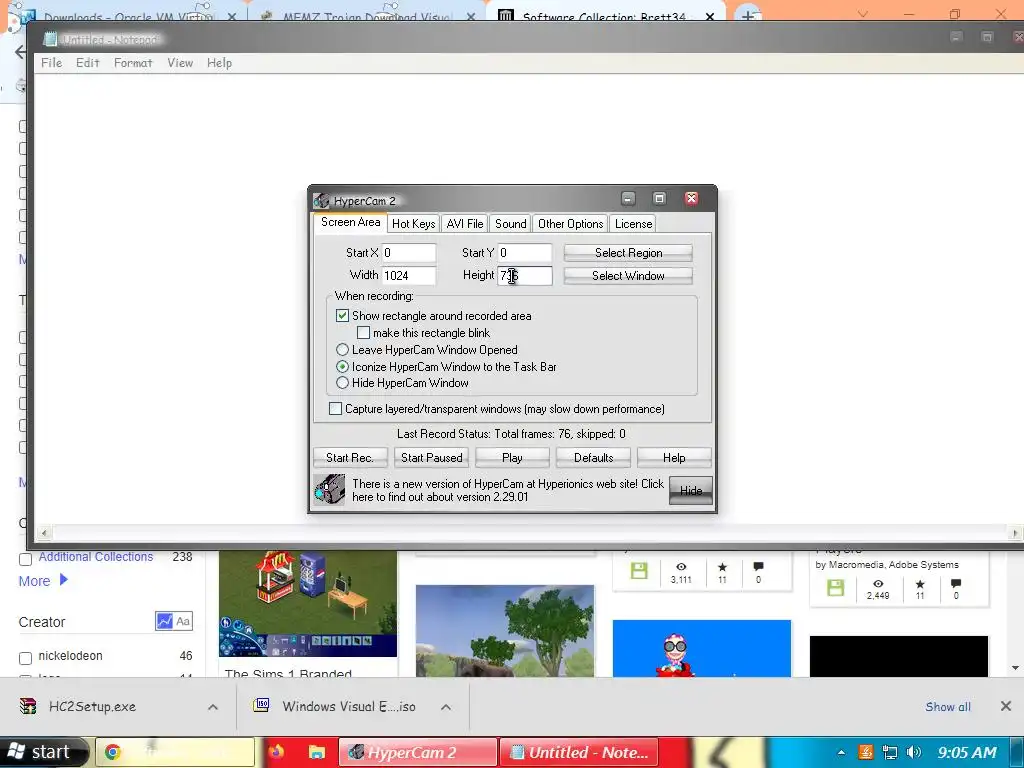Open the browser tab search dropdown chevron
The image size is (1024, 768).
click(863, 14)
